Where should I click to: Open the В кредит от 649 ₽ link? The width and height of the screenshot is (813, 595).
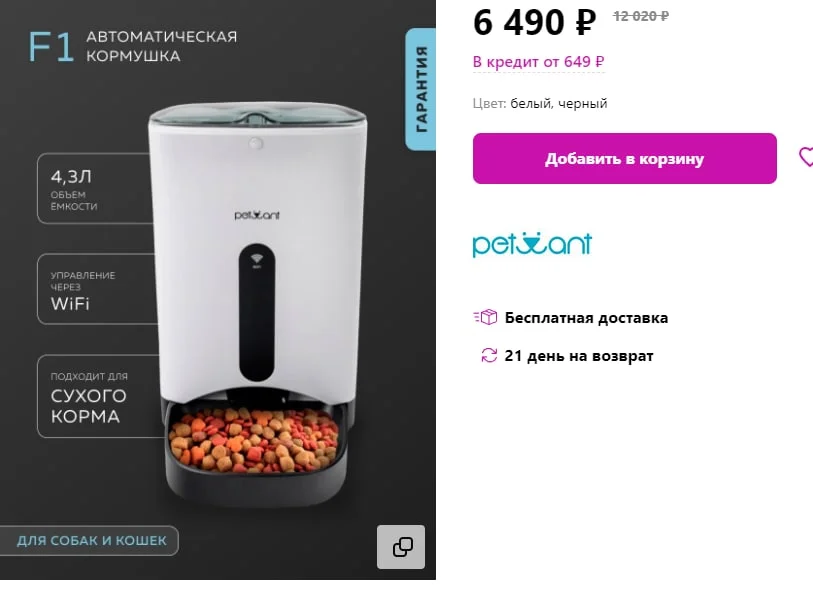tap(539, 62)
